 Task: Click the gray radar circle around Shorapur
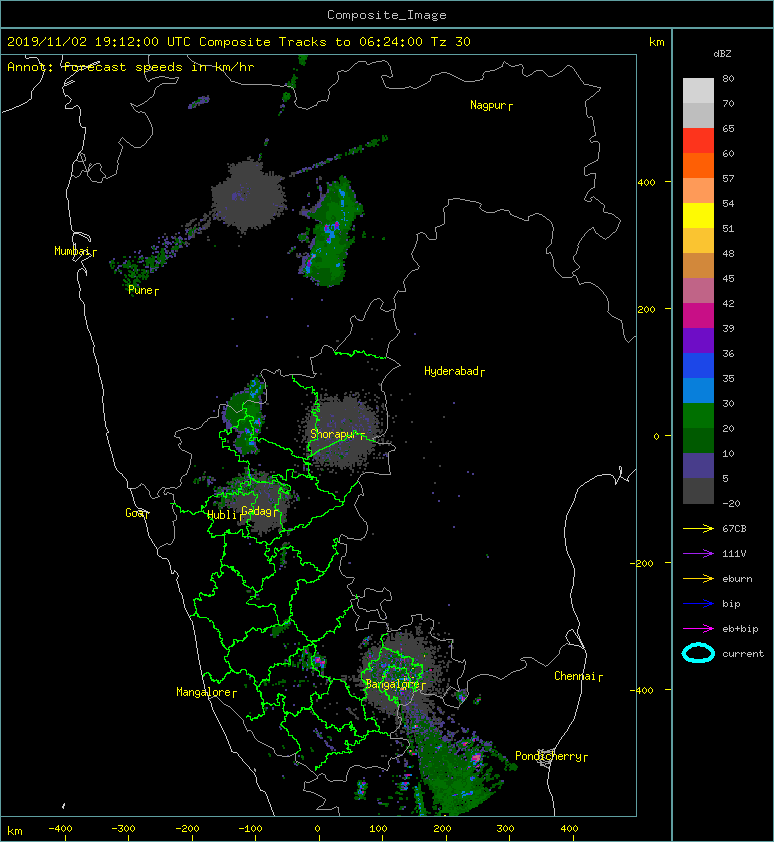click(343, 433)
